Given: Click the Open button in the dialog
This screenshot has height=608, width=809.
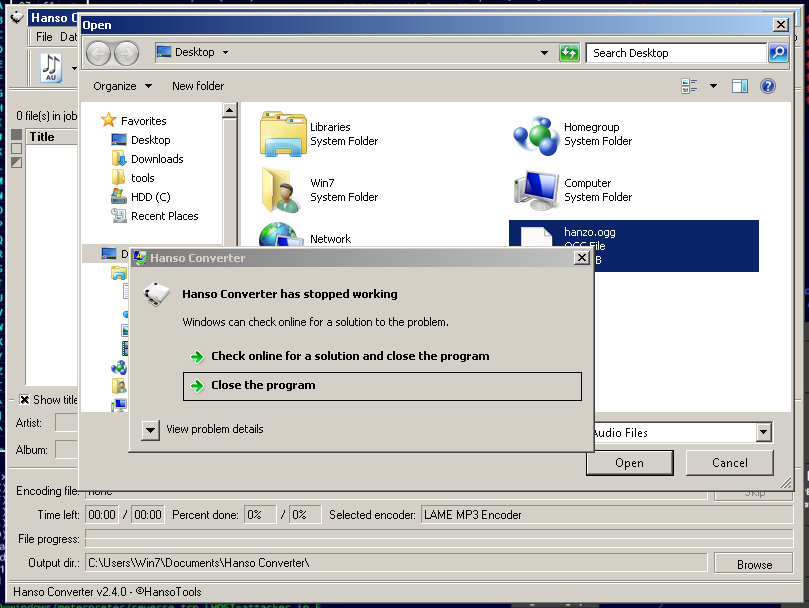Looking at the screenshot, I should pyautogui.click(x=629, y=463).
